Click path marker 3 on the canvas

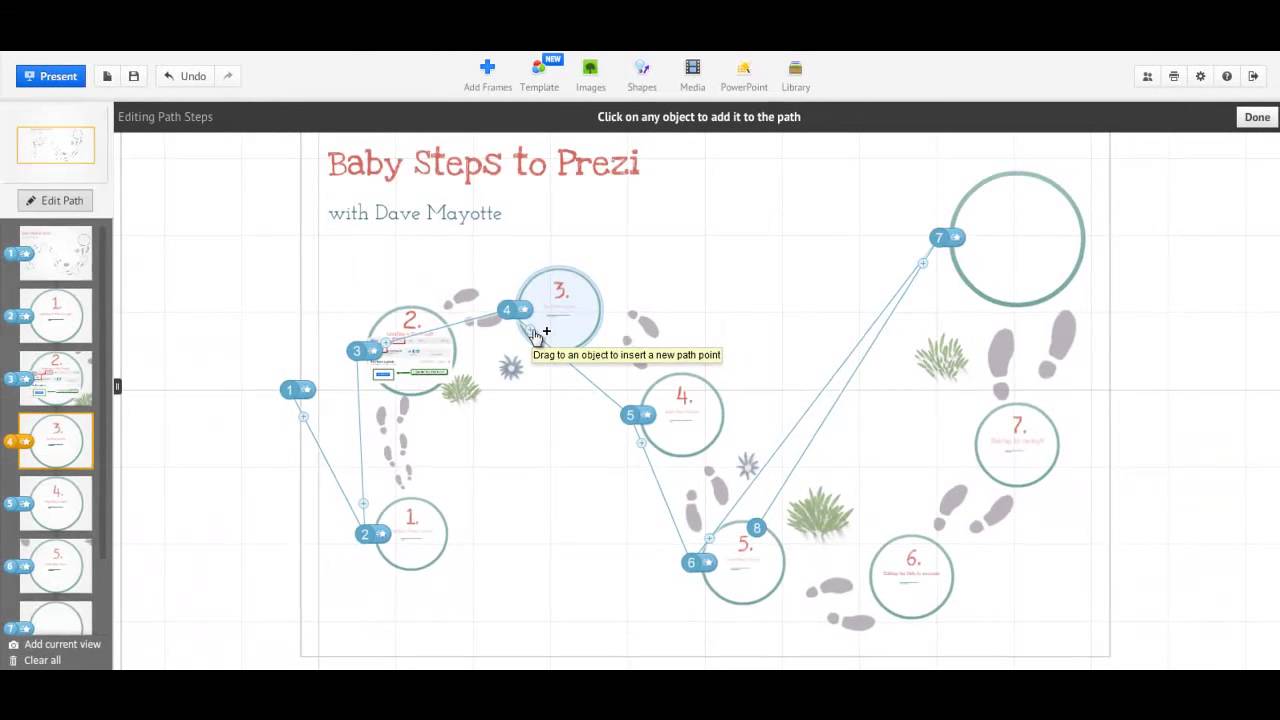coord(365,351)
